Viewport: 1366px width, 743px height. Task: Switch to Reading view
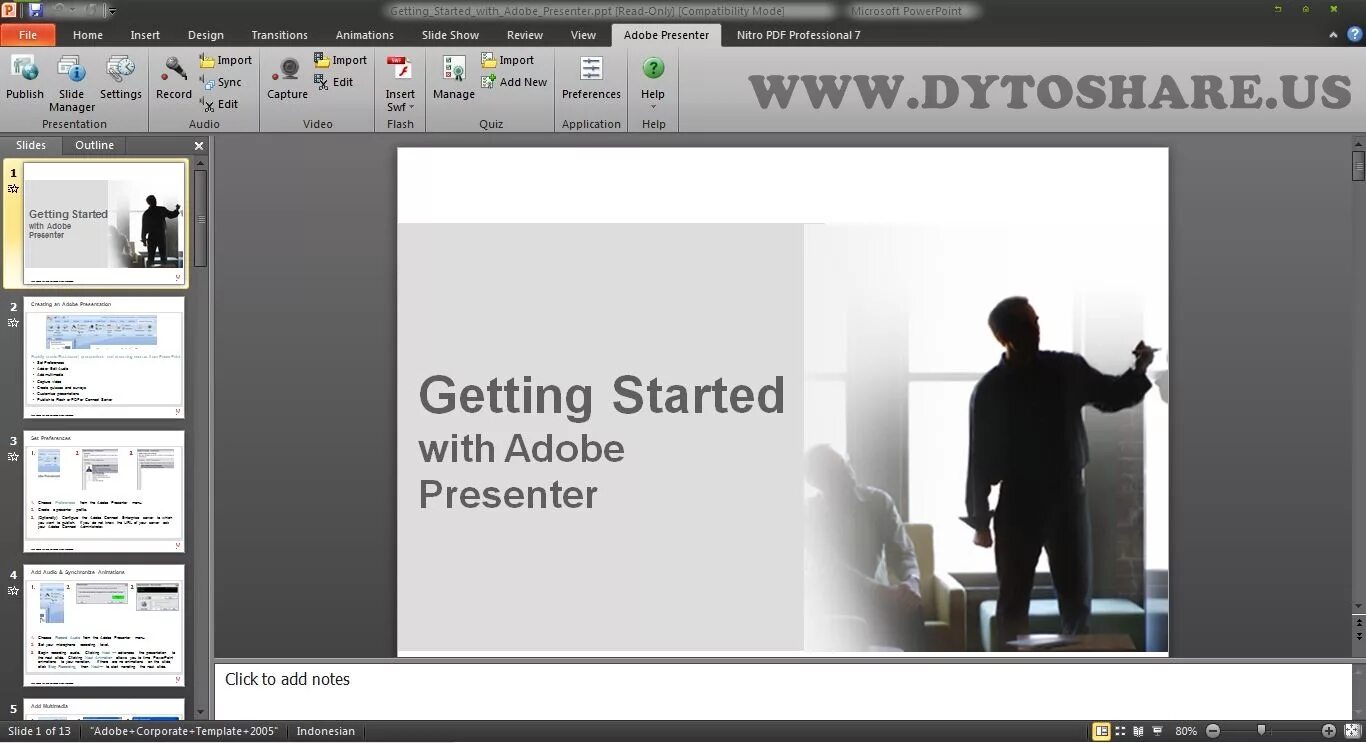[1139, 731]
